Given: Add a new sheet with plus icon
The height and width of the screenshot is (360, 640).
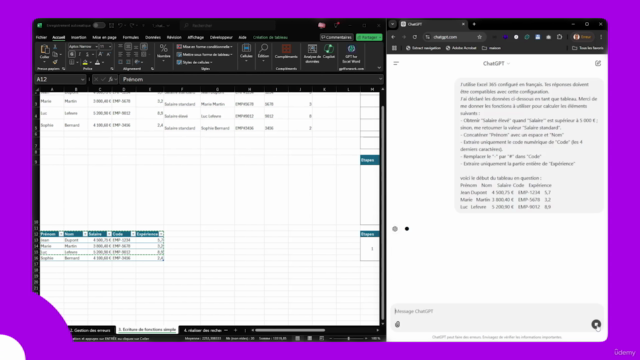Looking at the screenshot, I should pos(236,330).
